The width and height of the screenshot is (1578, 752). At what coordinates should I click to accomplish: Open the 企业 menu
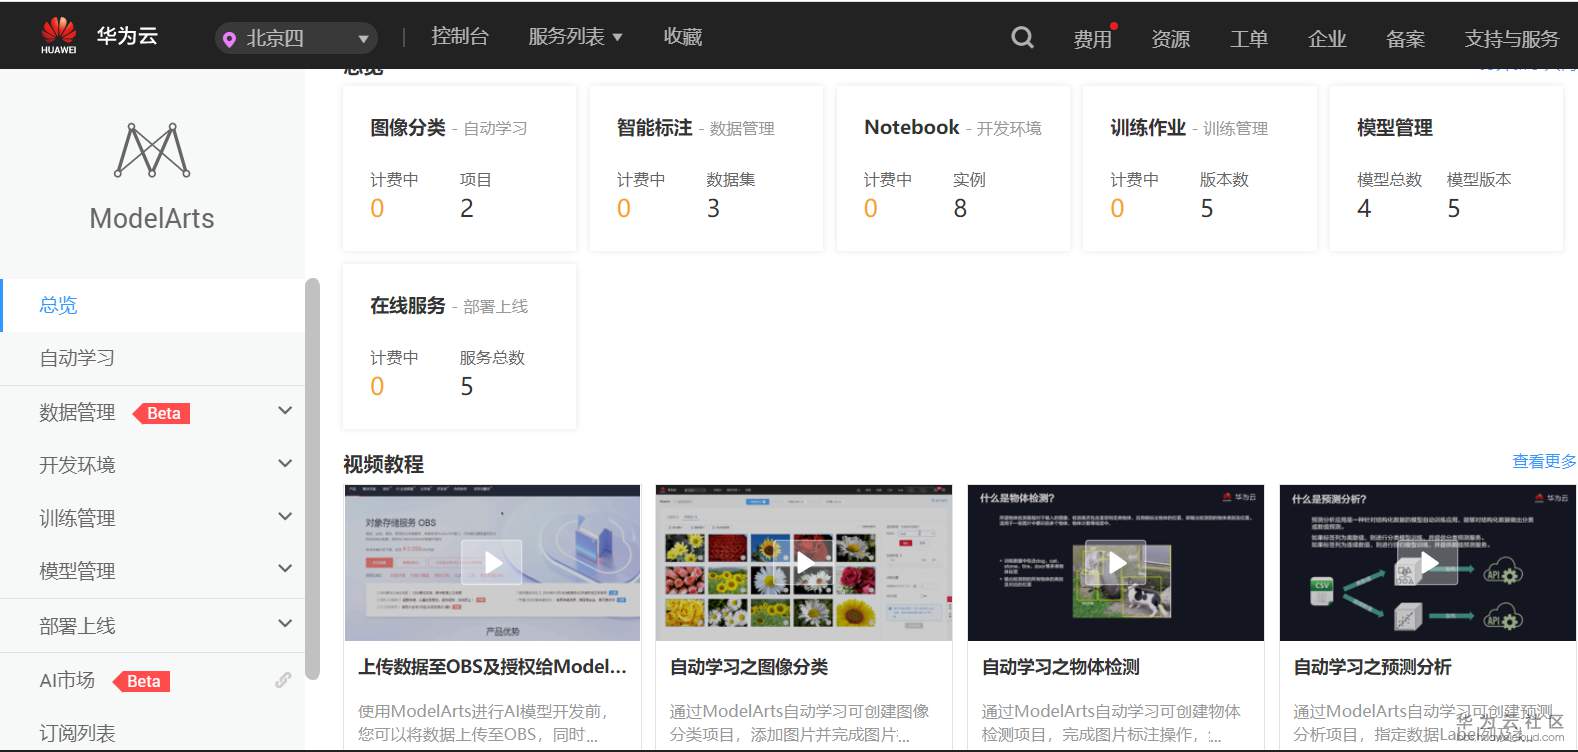point(1327,39)
